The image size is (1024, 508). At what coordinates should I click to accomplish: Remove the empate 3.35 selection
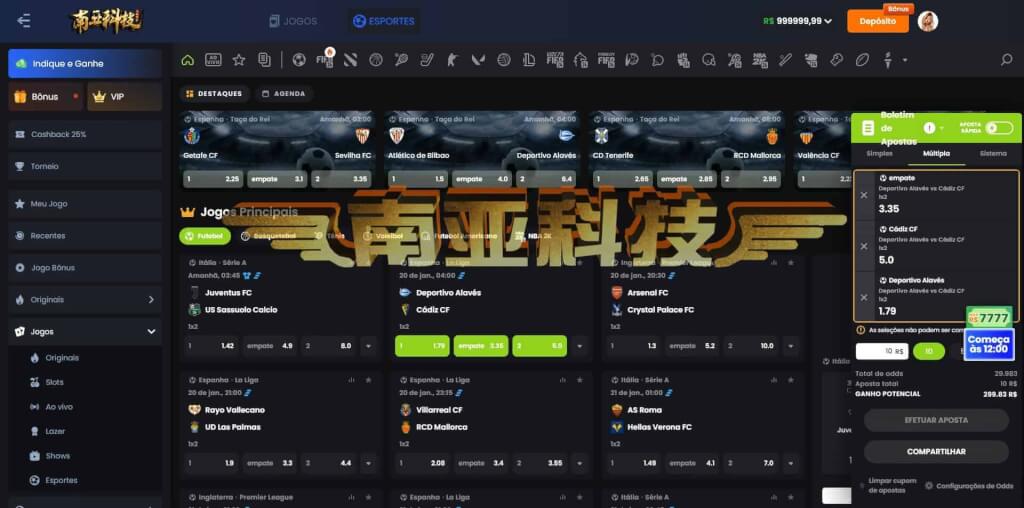tap(864, 195)
